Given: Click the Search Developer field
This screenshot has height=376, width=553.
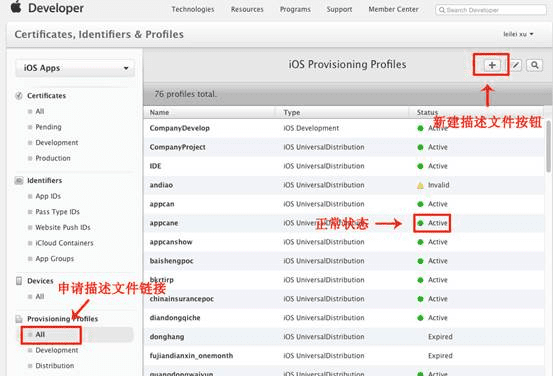Looking at the screenshot, I should tap(491, 10).
